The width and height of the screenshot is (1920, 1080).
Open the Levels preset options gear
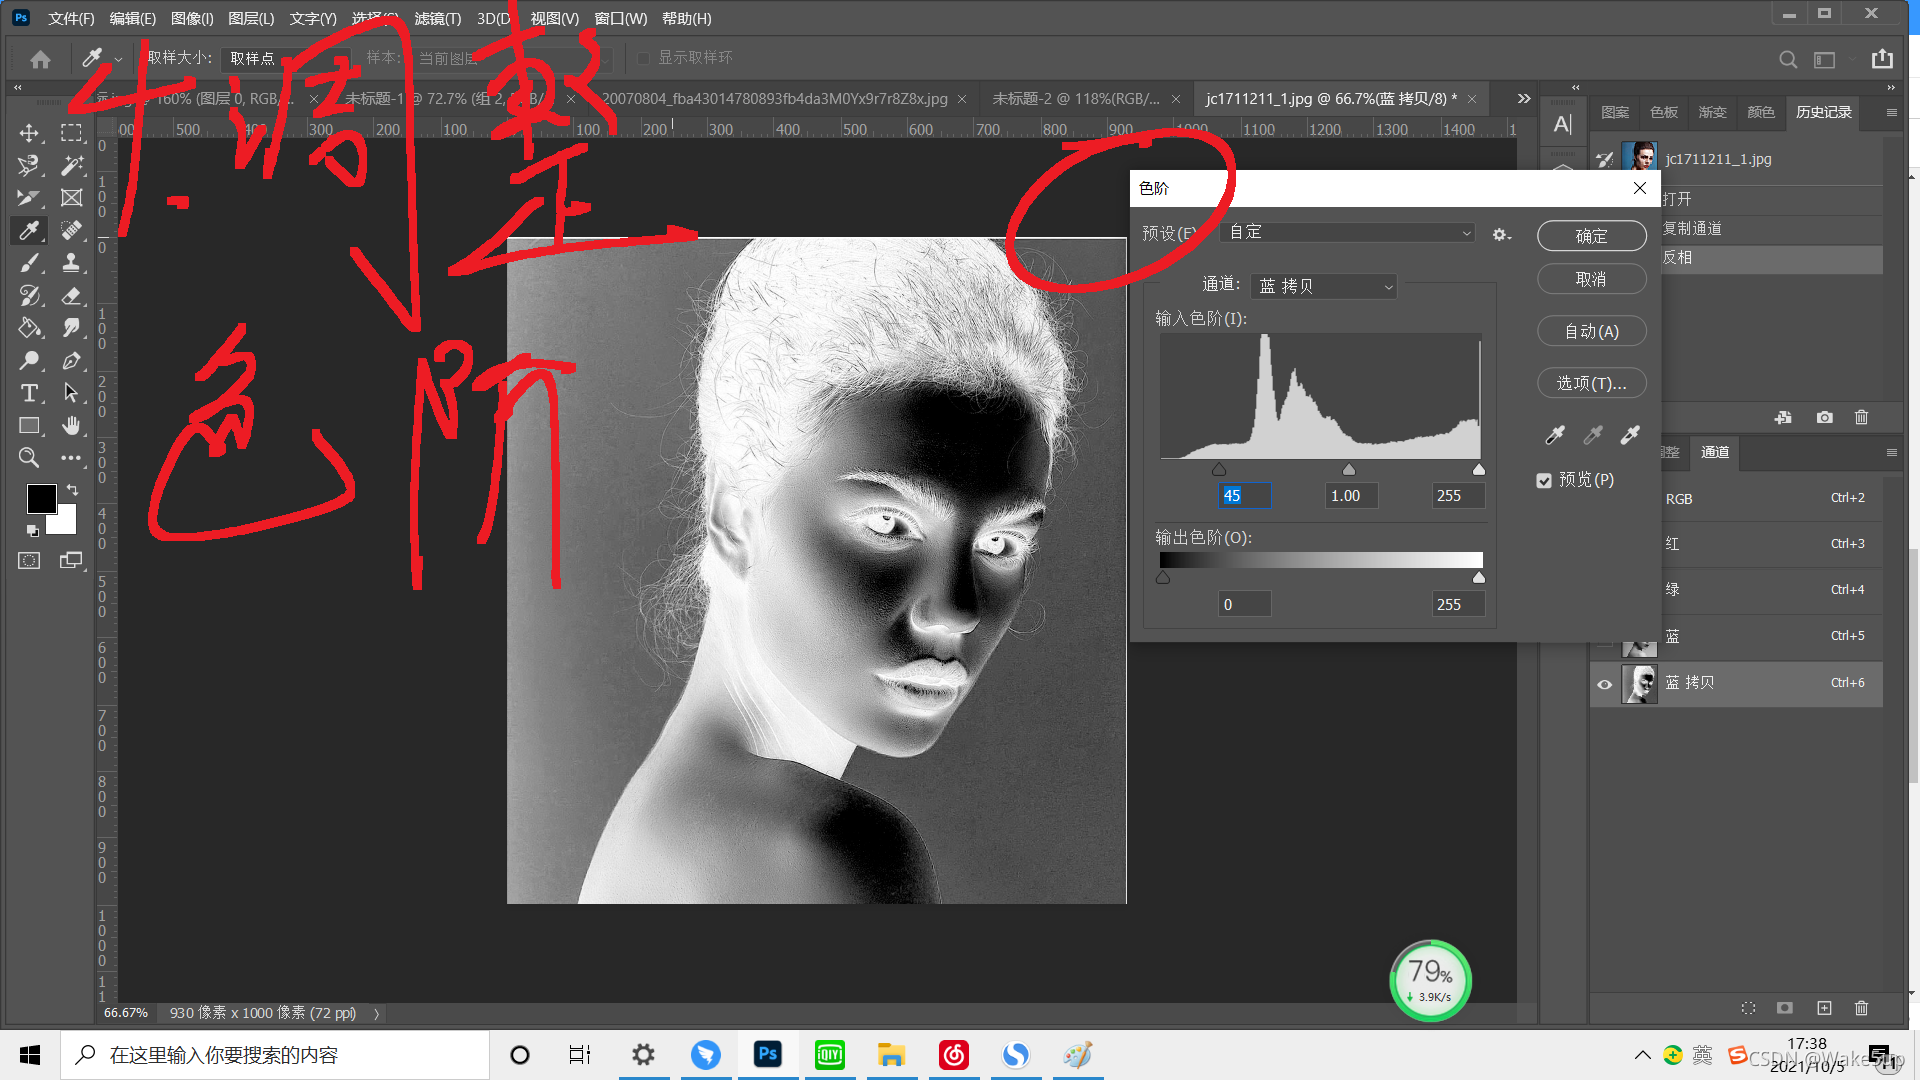[1500, 234]
